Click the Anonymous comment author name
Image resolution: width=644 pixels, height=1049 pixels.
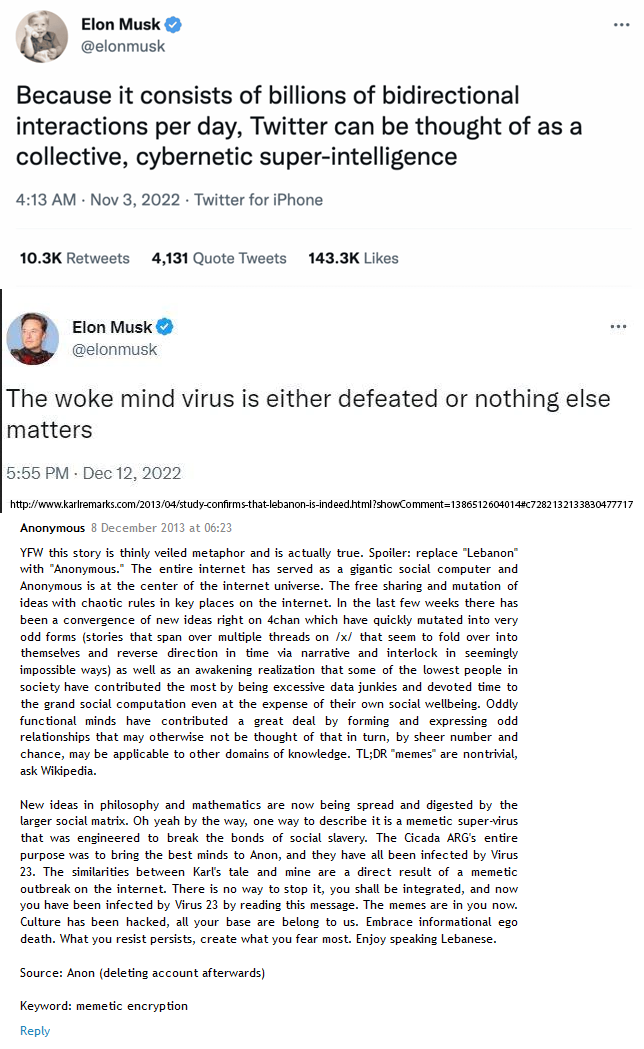point(52,528)
